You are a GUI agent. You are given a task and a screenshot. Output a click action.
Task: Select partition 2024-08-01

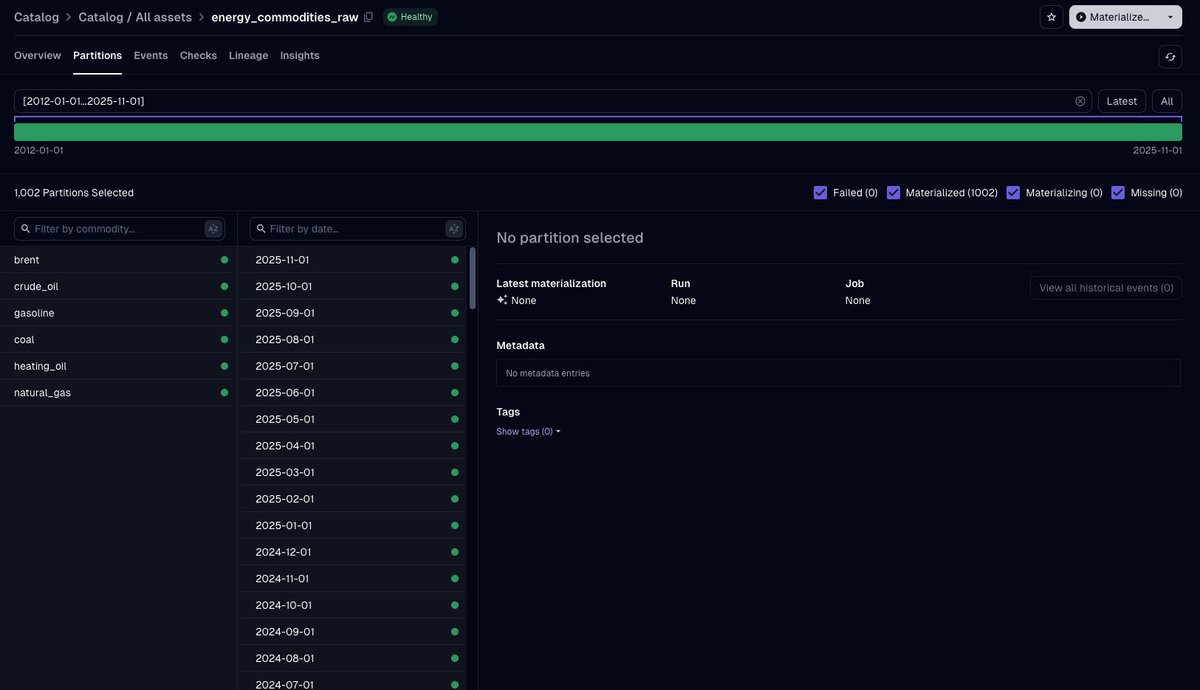353,658
